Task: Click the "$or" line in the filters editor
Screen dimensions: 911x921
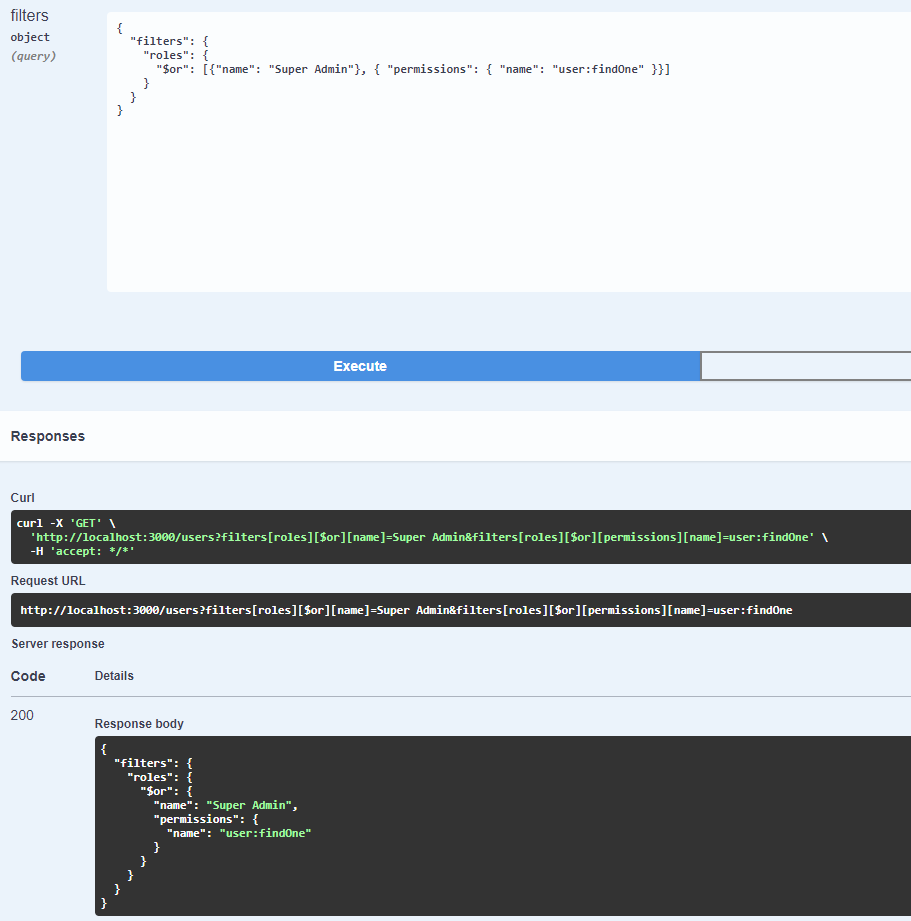Action: tap(412, 69)
